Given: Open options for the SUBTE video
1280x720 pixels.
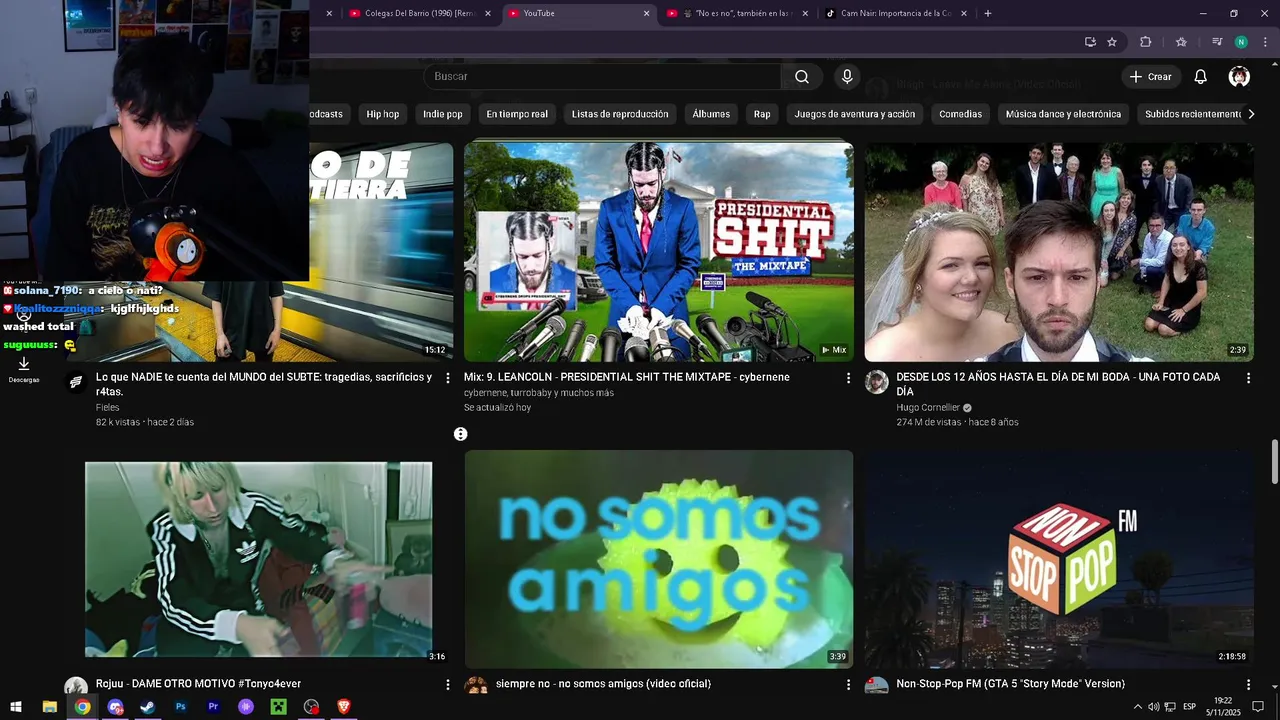Looking at the screenshot, I should [x=447, y=378].
